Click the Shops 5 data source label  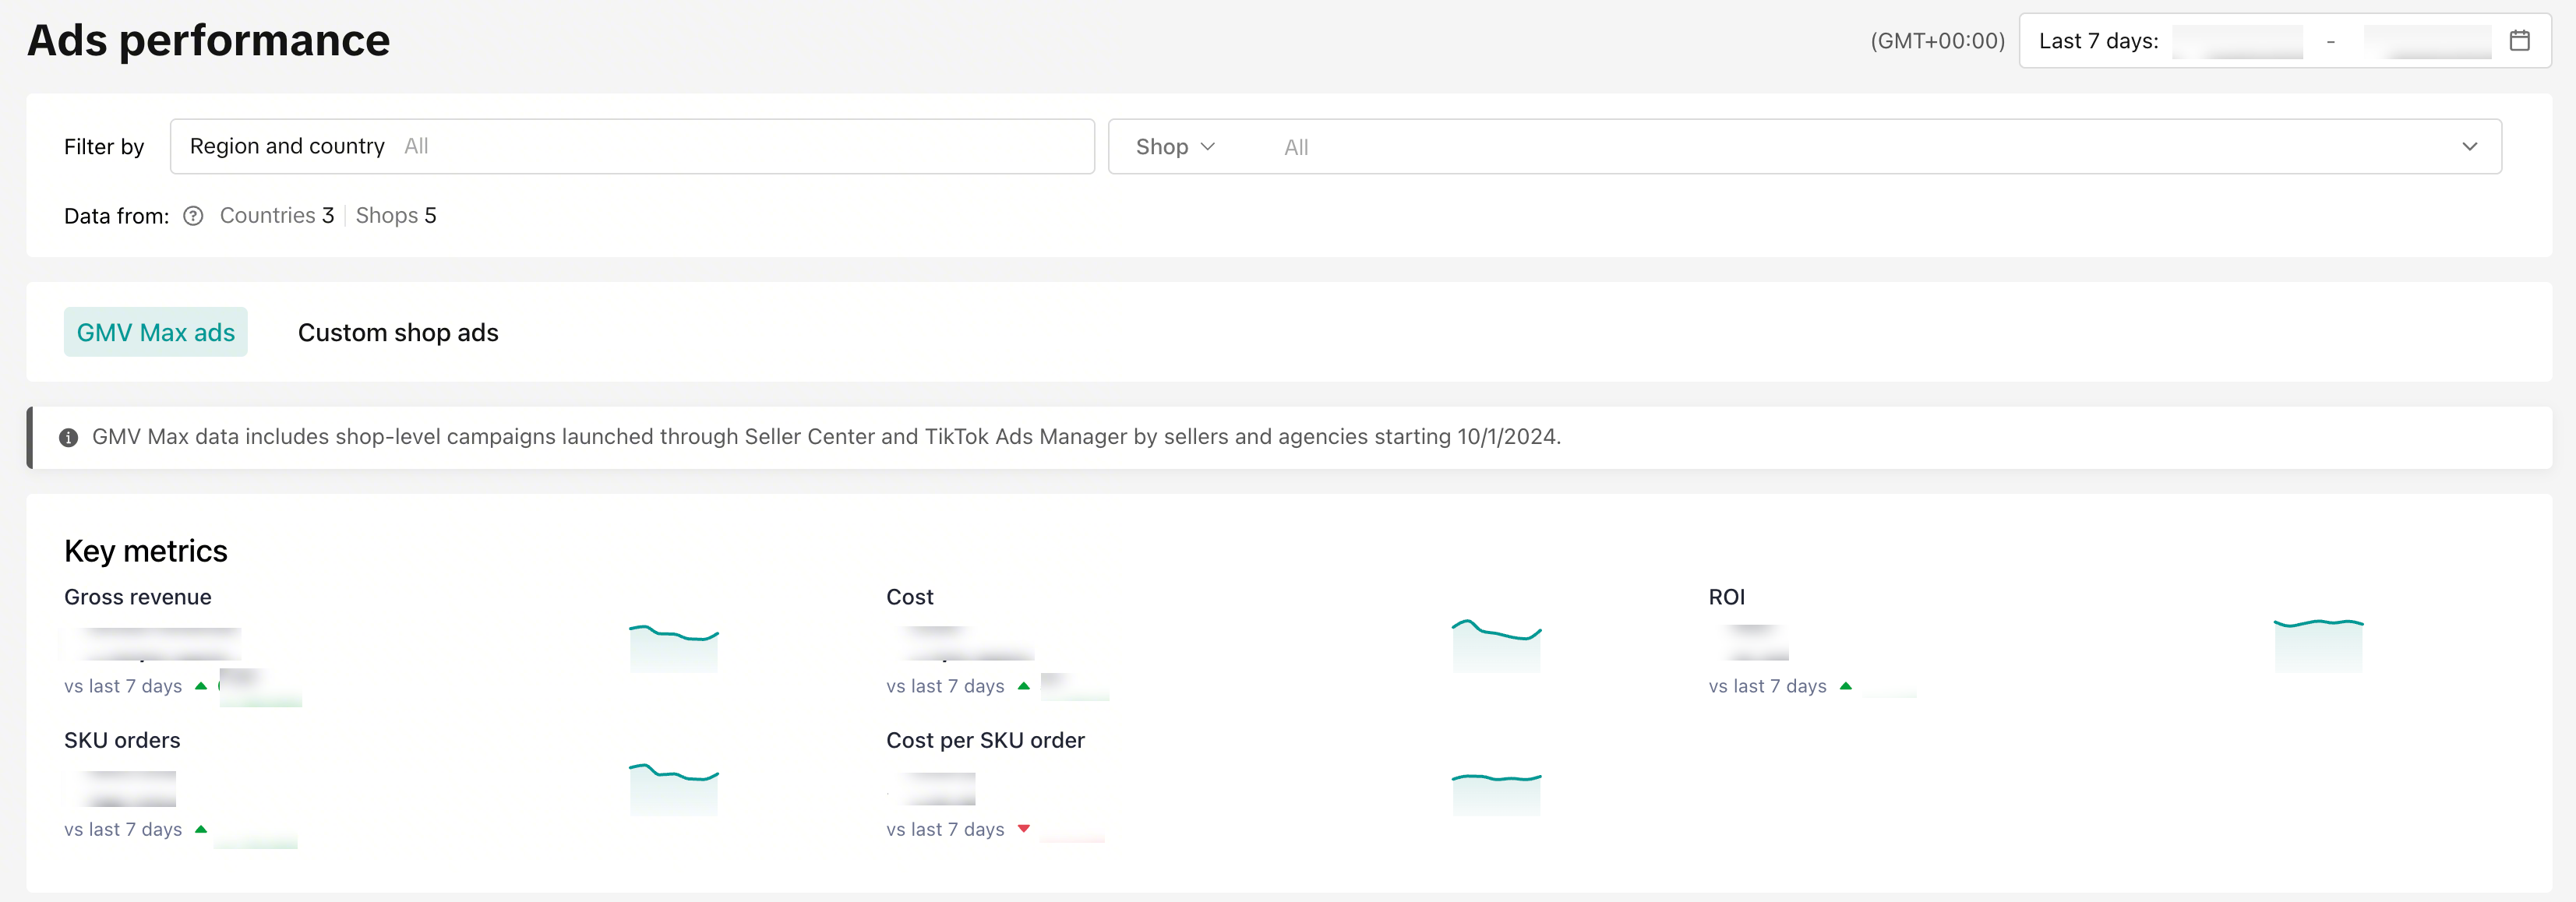(x=396, y=216)
